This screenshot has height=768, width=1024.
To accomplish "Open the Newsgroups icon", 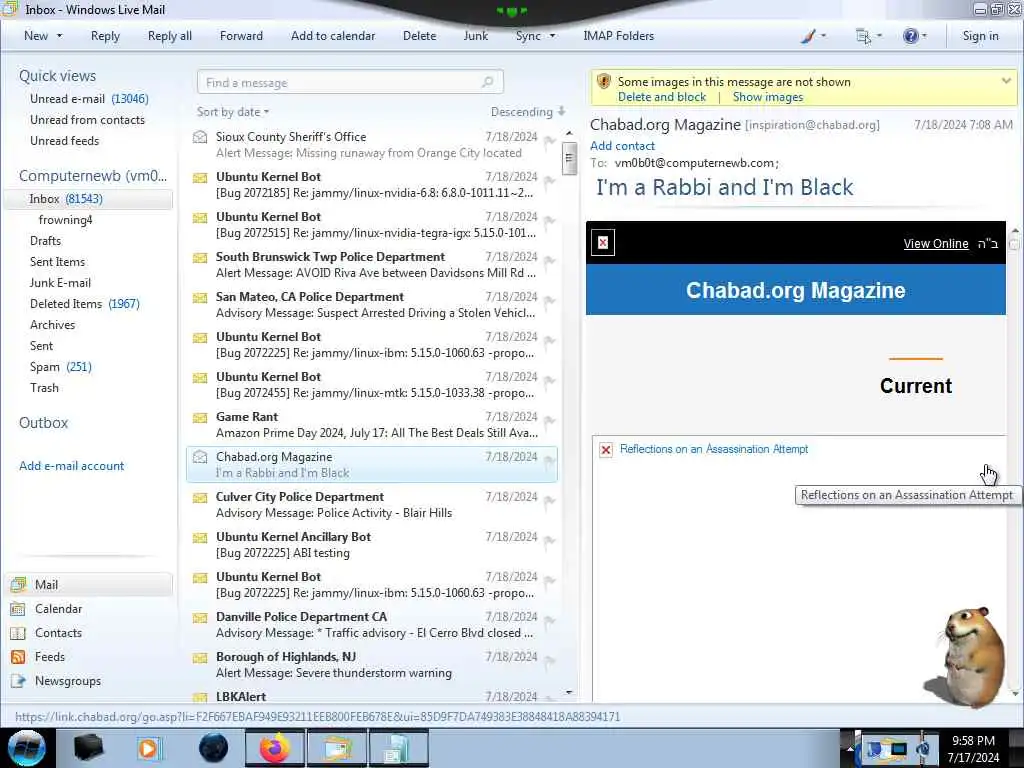I will tap(18, 681).
